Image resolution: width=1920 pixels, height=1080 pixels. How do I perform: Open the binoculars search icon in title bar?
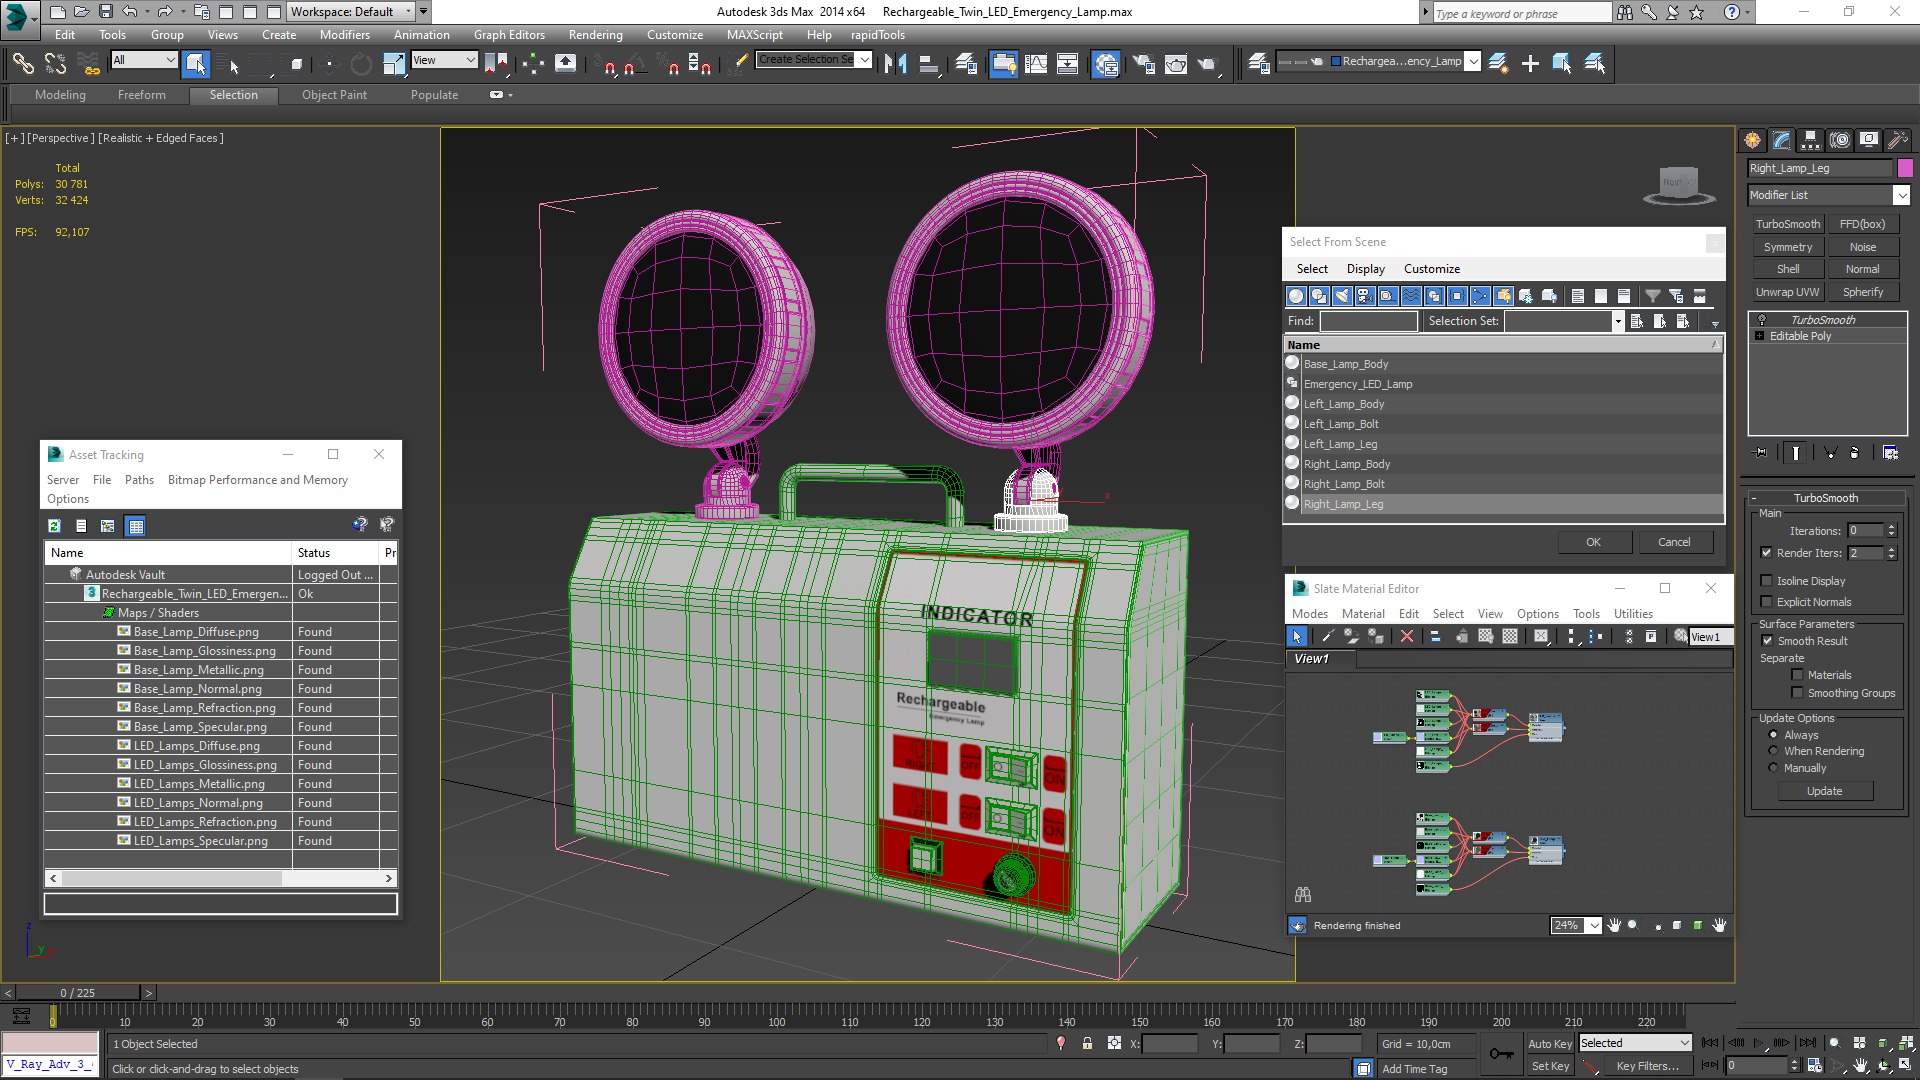coord(1625,12)
